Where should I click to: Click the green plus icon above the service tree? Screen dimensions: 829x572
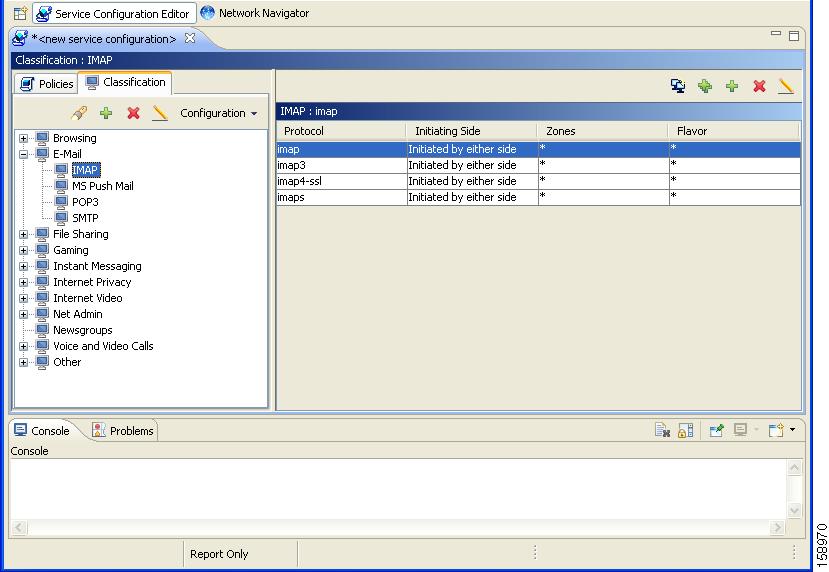pos(106,113)
